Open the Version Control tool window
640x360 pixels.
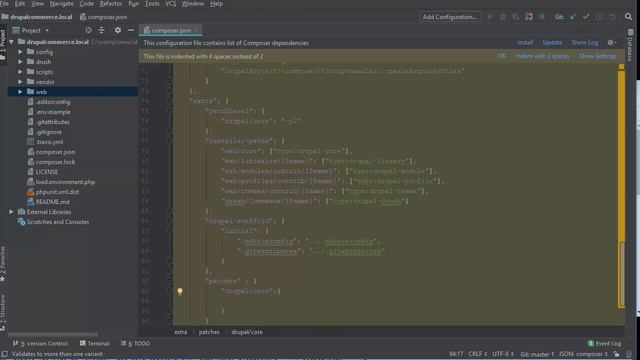(40, 344)
